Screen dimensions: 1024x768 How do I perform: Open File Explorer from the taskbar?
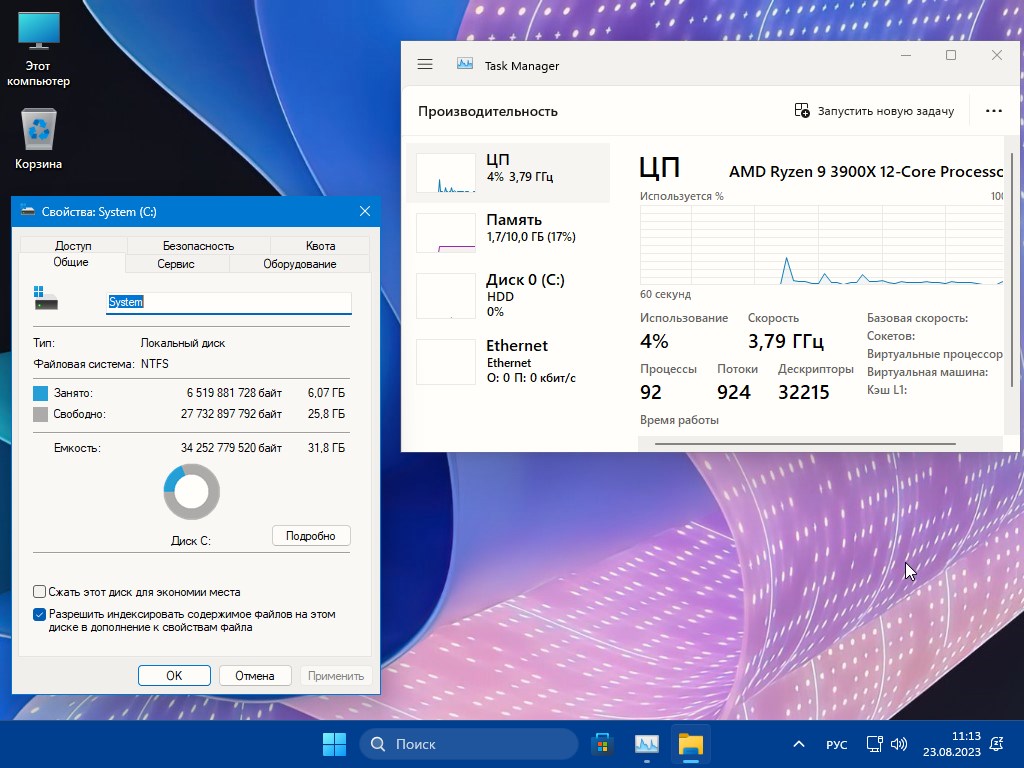(x=690, y=743)
